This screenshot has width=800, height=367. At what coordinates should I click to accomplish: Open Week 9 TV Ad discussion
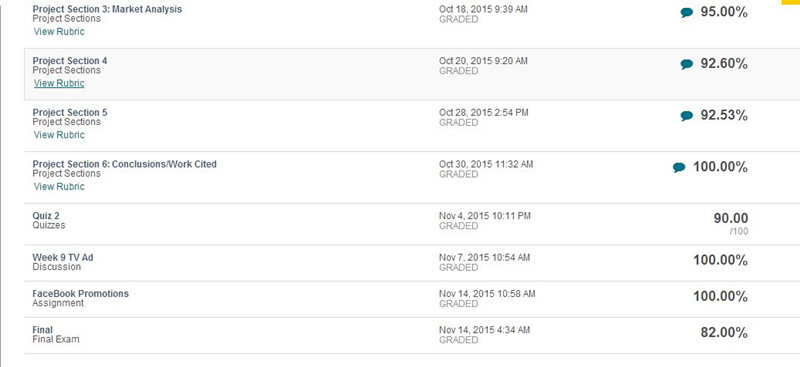(x=63, y=258)
